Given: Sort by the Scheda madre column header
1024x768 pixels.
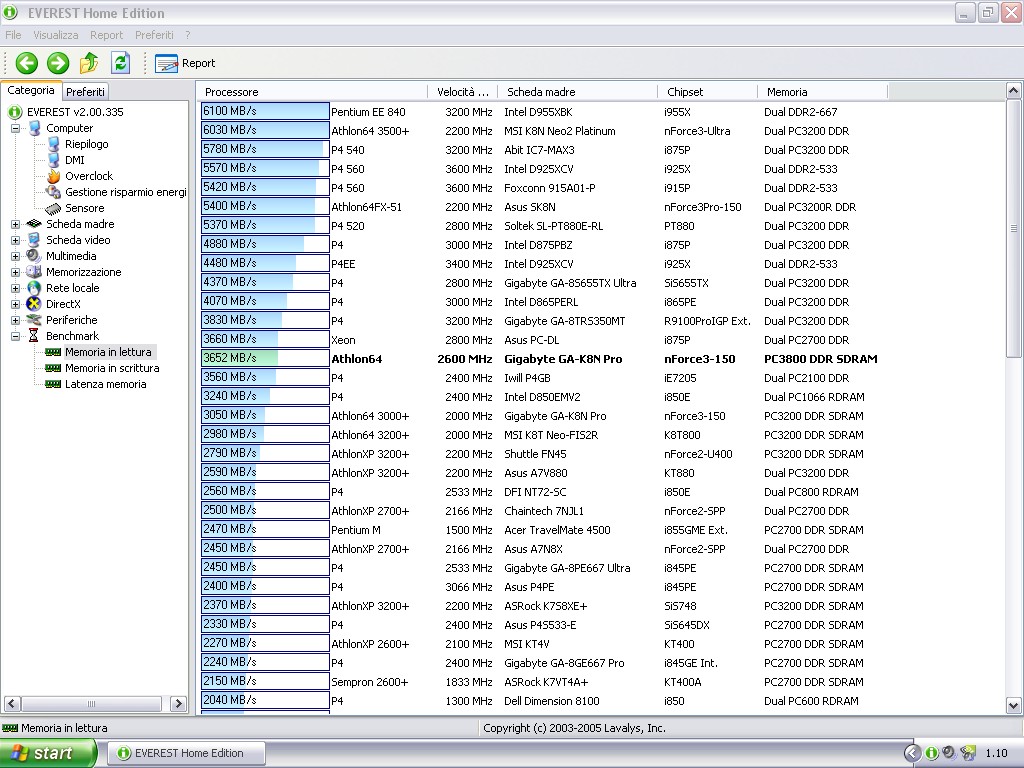Looking at the screenshot, I should tap(577, 92).
